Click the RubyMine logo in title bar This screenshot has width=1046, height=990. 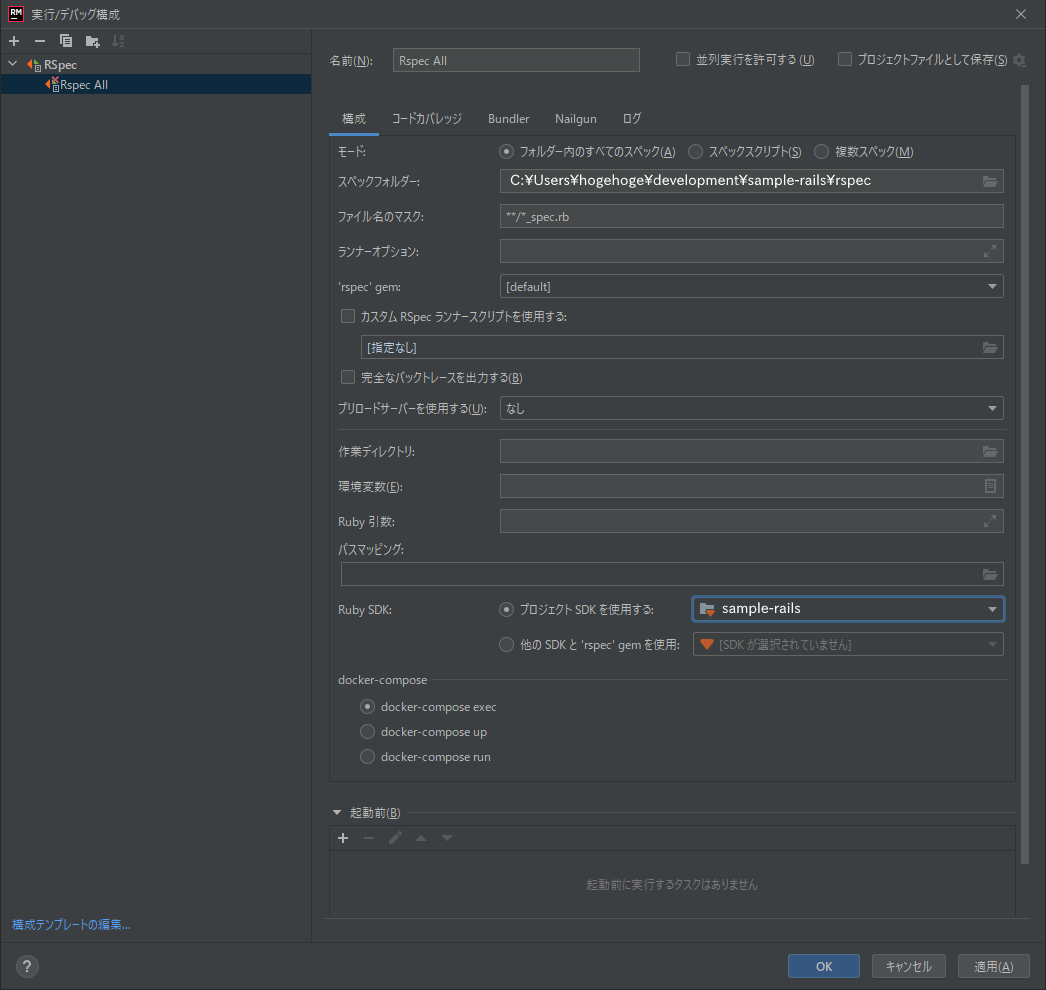coord(16,14)
